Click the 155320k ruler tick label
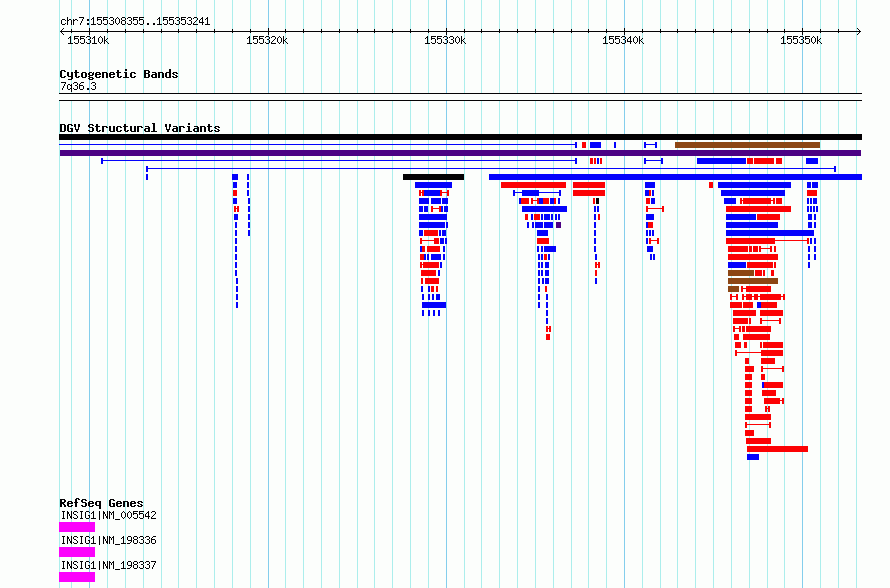This screenshot has height=588, width=890. 267,40
